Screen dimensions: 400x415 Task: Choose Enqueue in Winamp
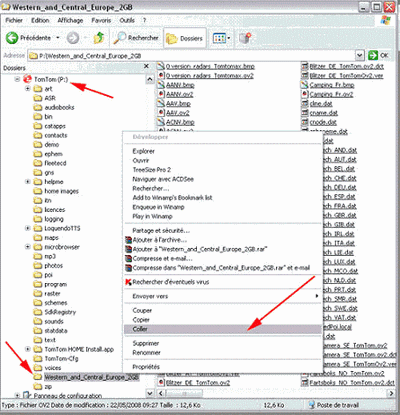(x=158, y=207)
